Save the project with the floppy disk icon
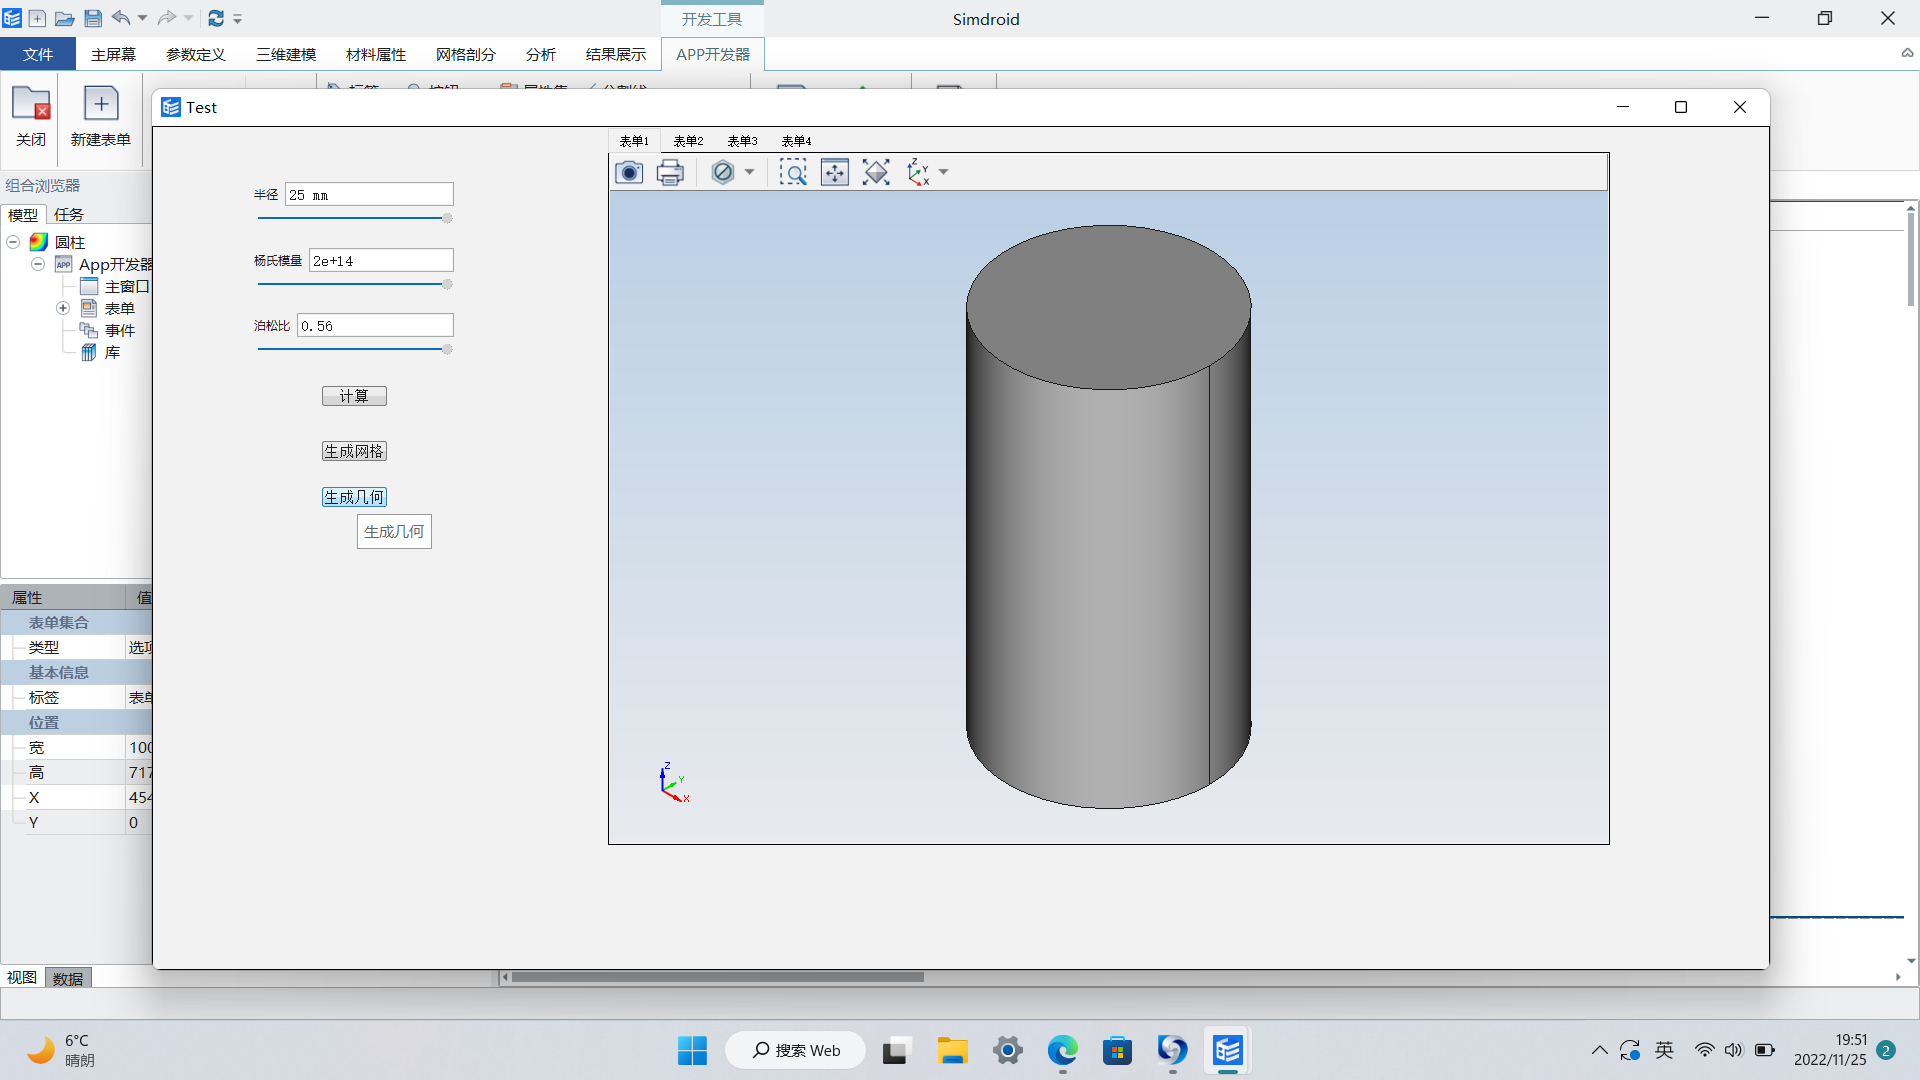1920x1080 pixels. coord(92,18)
